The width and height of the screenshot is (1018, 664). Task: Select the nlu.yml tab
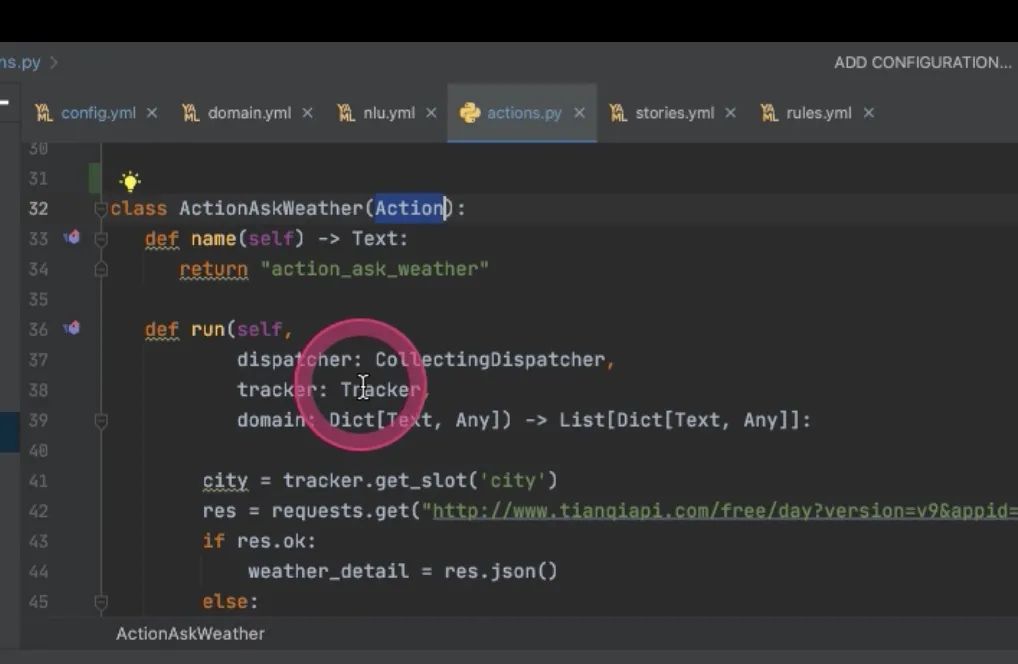click(x=389, y=113)
